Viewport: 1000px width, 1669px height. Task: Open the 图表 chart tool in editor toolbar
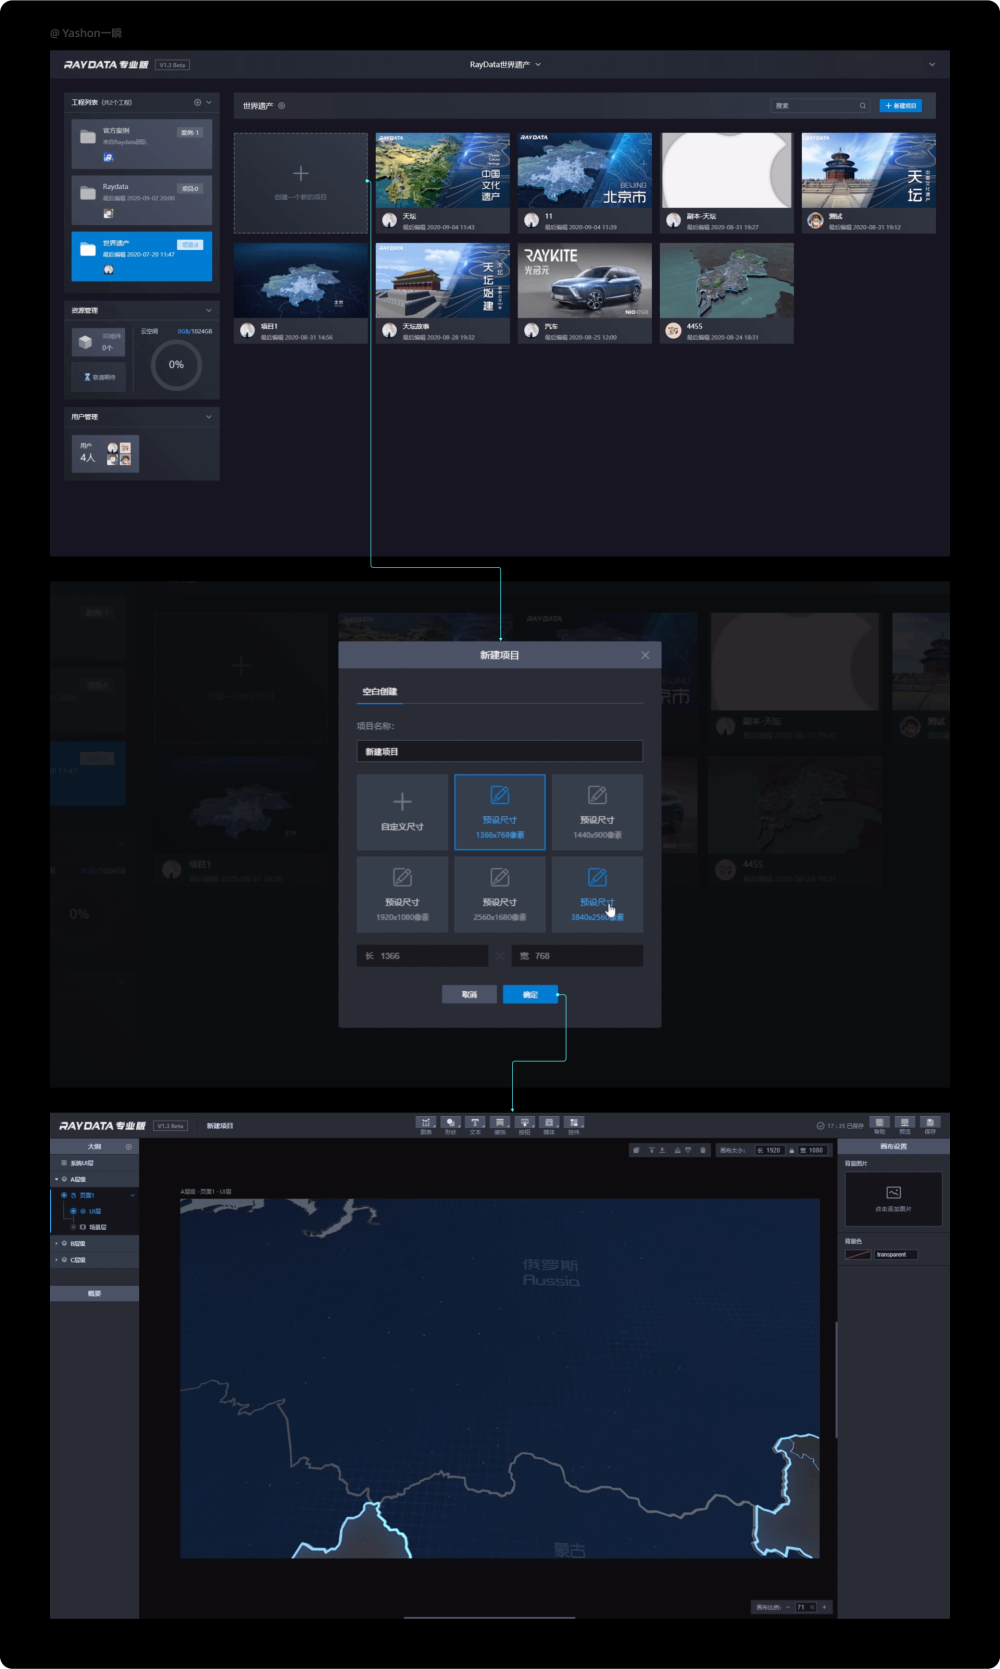[426, 1123]
